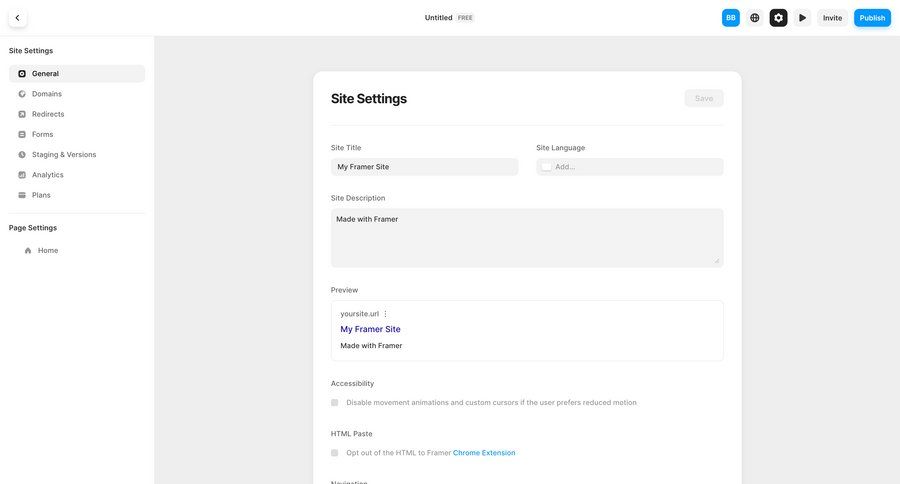
Task: Click the play preview icon
Action: [802, 18]
